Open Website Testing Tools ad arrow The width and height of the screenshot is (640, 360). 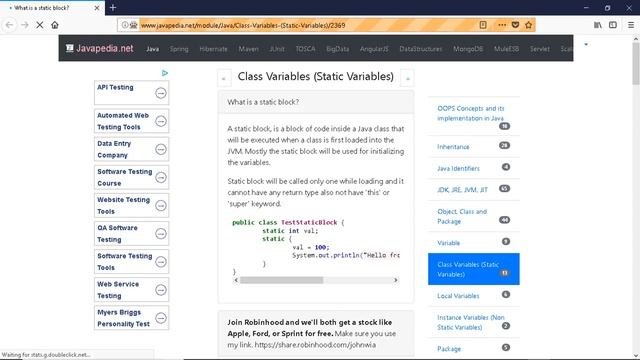tap(161, 205)
